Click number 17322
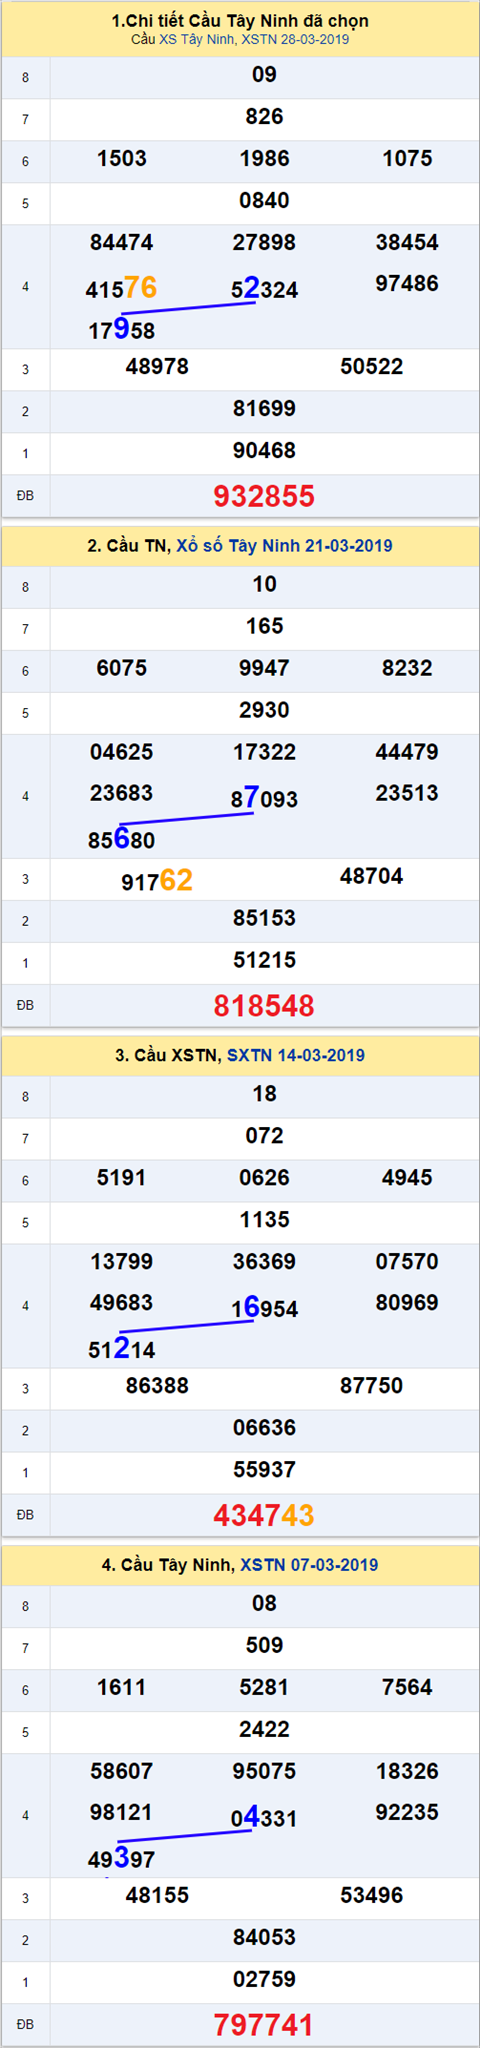The width and height of the screenshot is (480, 2048). point(264,753)
